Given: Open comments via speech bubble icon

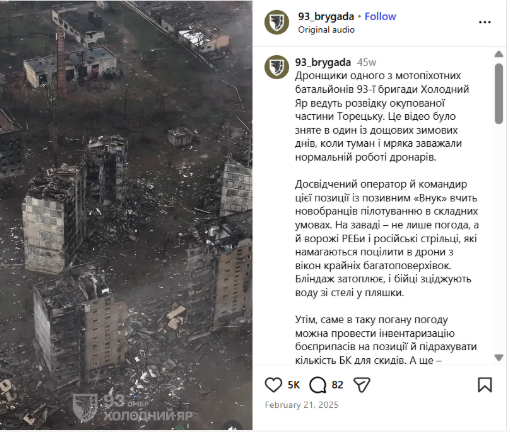Looking at the screenshot, I should click(x=318, y=385).
